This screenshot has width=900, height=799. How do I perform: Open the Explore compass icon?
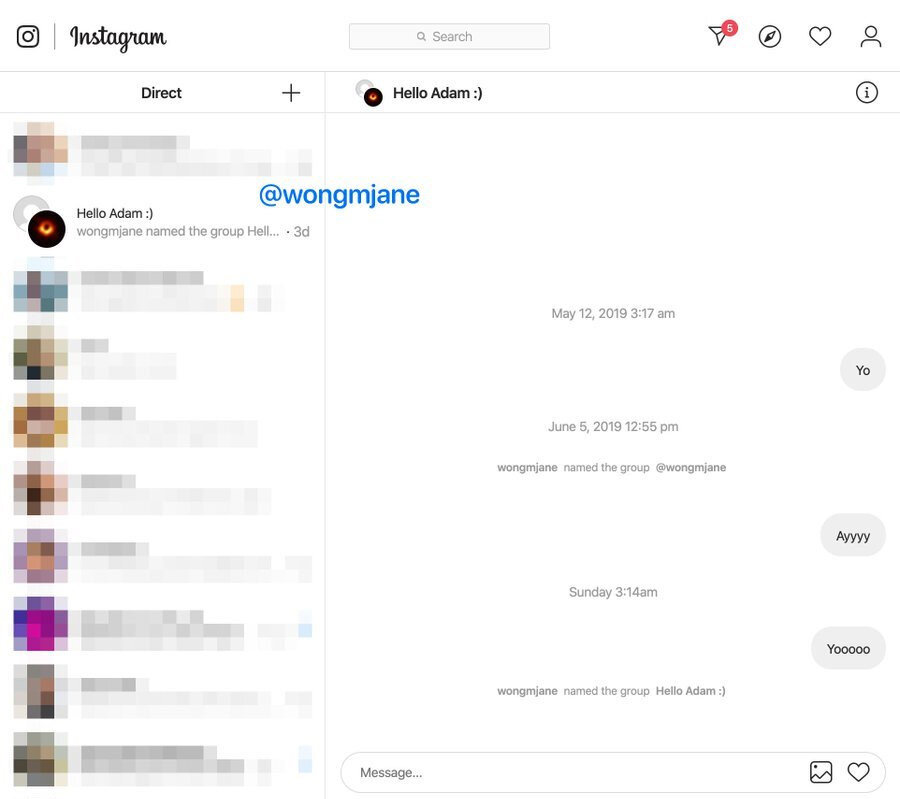click(770, 37)
